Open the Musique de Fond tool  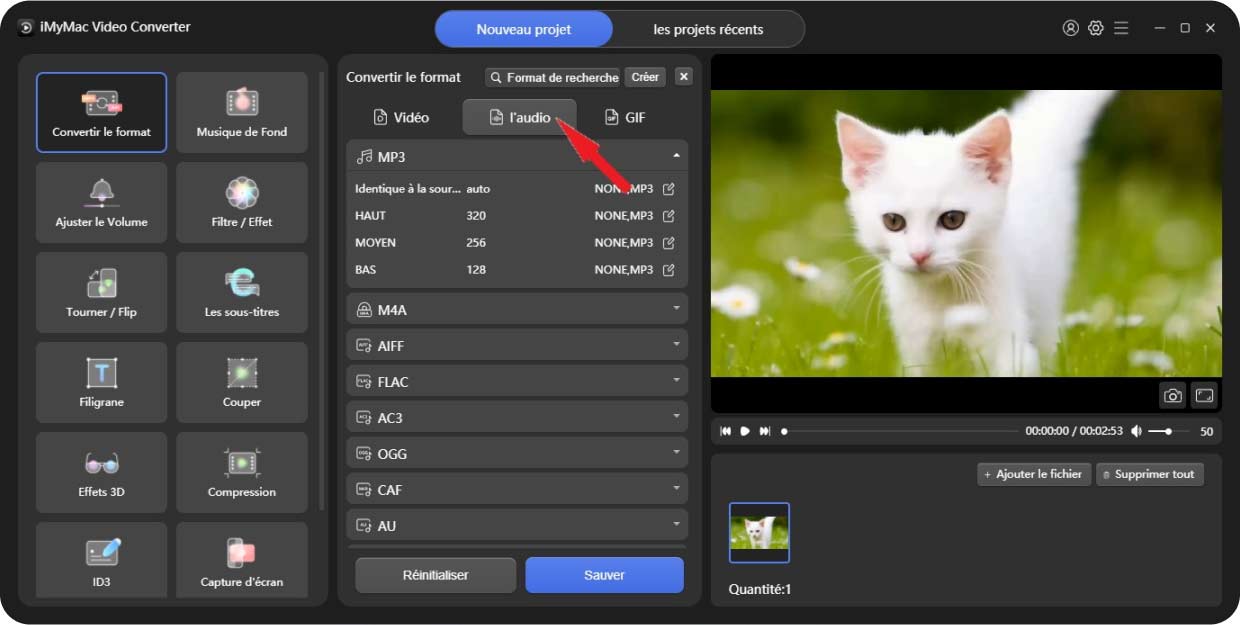(x=242, y=112)
